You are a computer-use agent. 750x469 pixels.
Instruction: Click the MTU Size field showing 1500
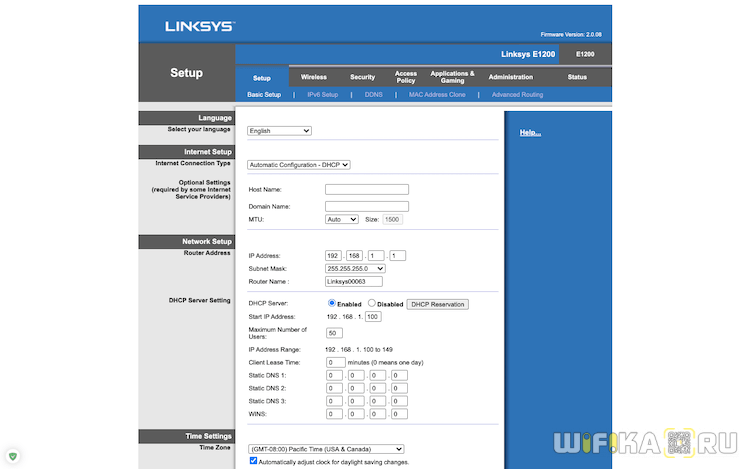pyautogui.click(x=392, y=219)
